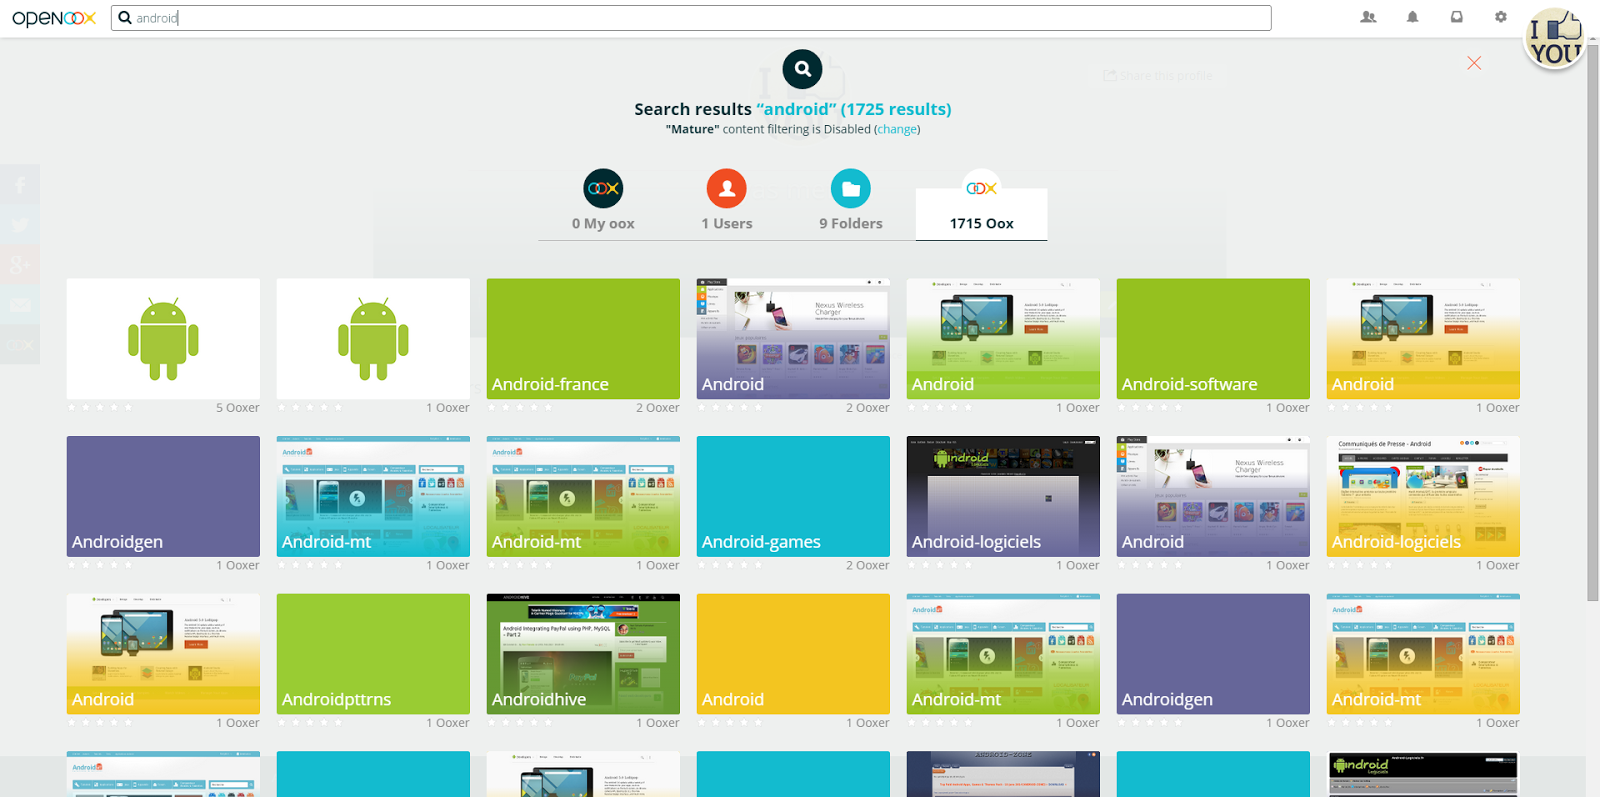
Task: Open the settings gear icon
Action: click(1501, 17)
